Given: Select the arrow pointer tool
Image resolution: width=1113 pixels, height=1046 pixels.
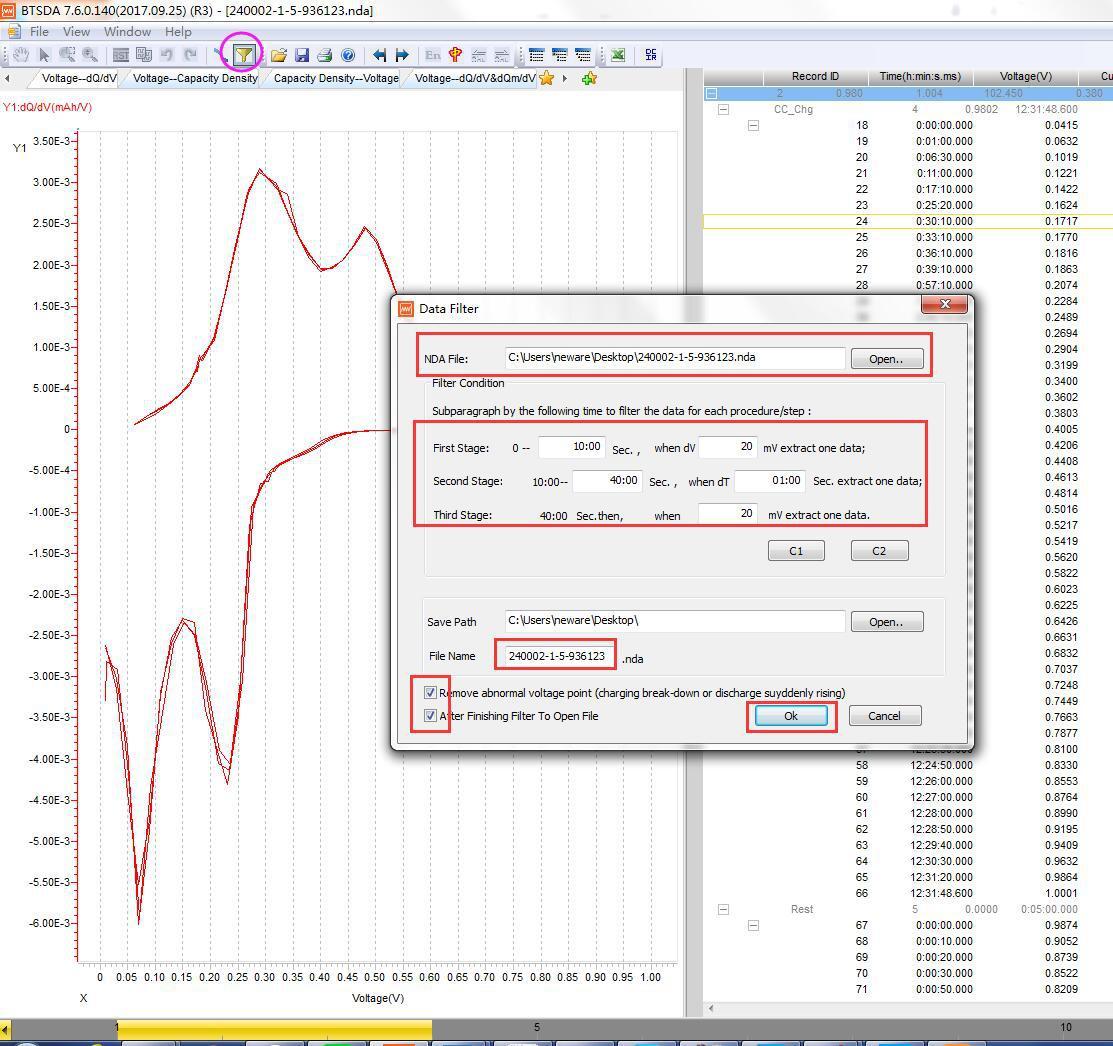Looking at the screenshot, I should tap(44, 55).
